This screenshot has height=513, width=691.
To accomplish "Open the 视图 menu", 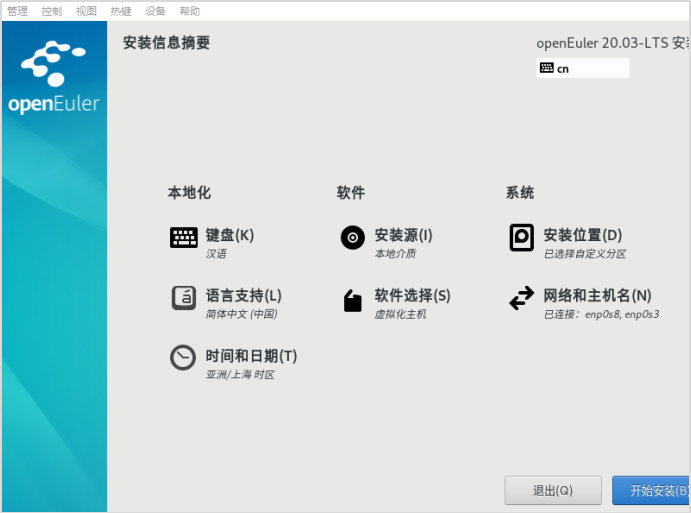I will tap(86, 11).
